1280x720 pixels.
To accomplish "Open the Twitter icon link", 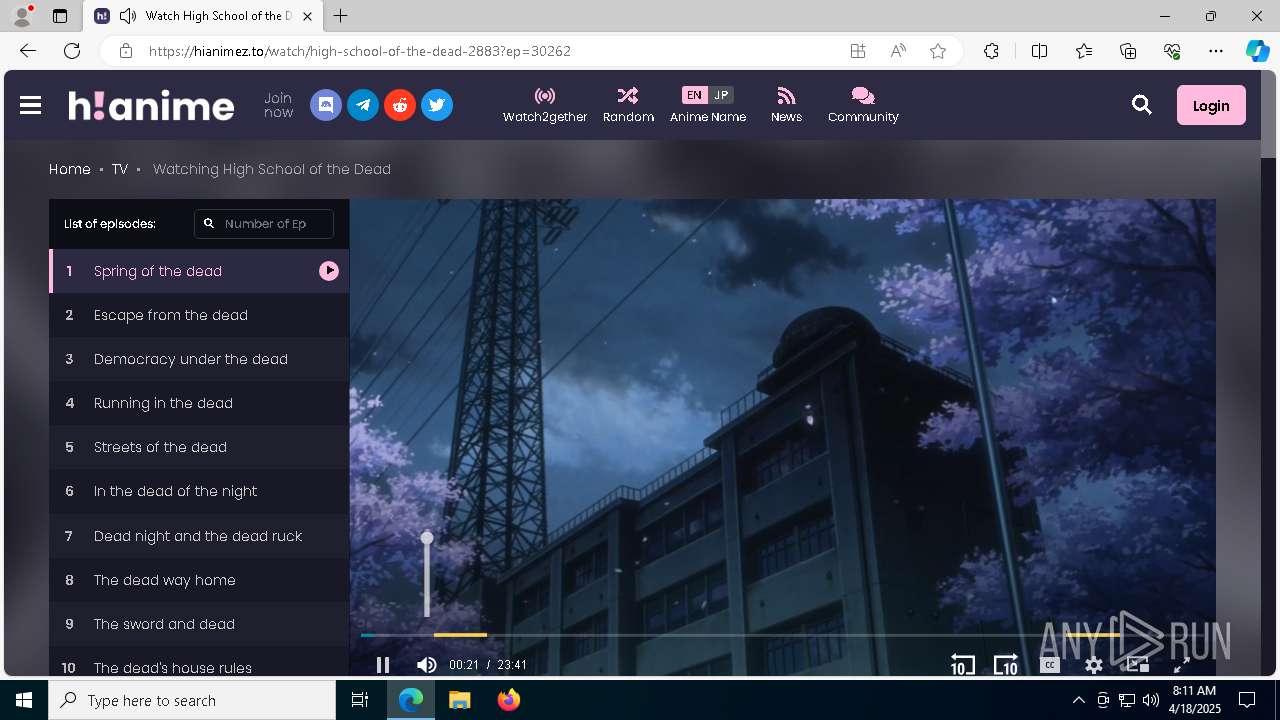I will click(x=437, y=105).
